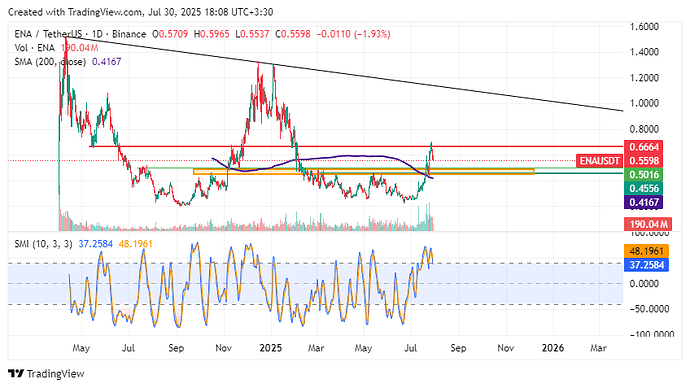Click the blue 37.2584 SMI value label
The image size is (690, 388).
[x=646, y=265]
